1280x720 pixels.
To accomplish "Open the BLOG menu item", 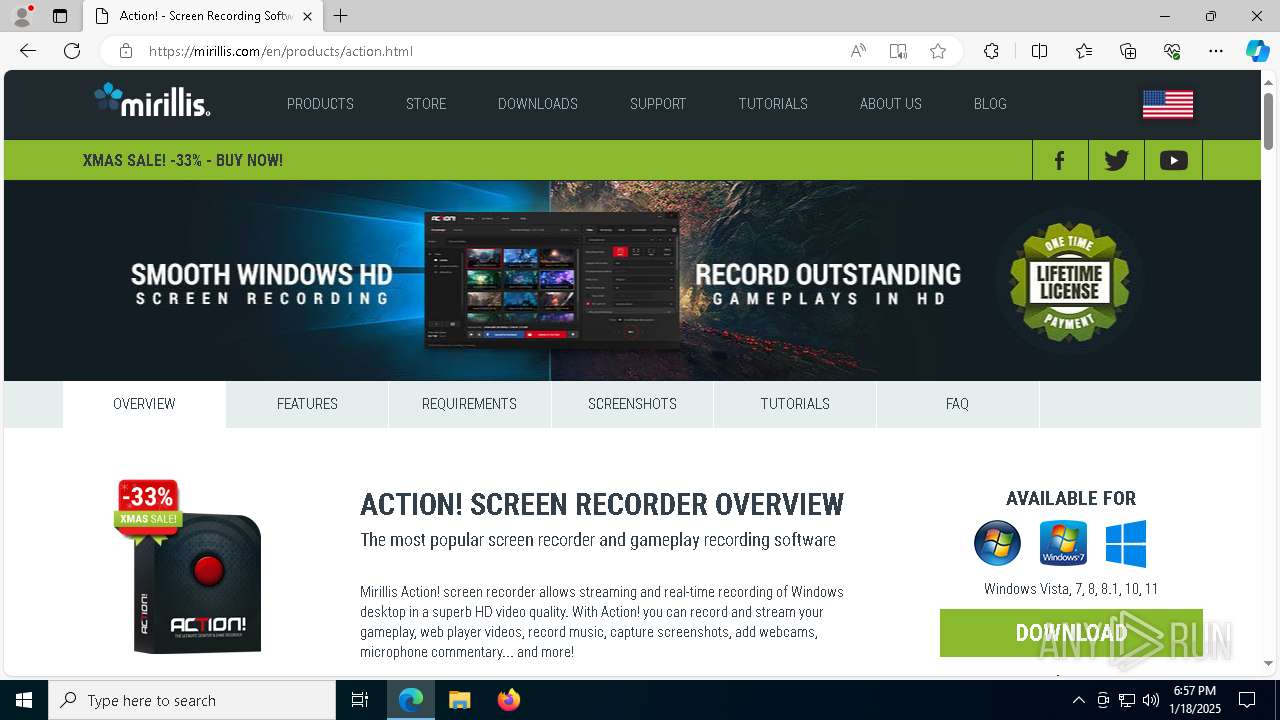I will [990, 104].
